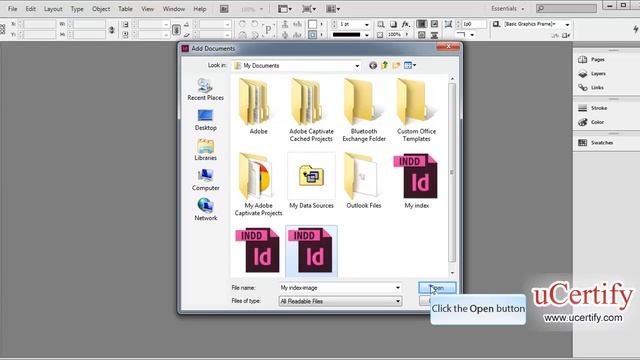The image size is (640, 360).
Task: Select the Adobe folder
Action: [258, 107]
